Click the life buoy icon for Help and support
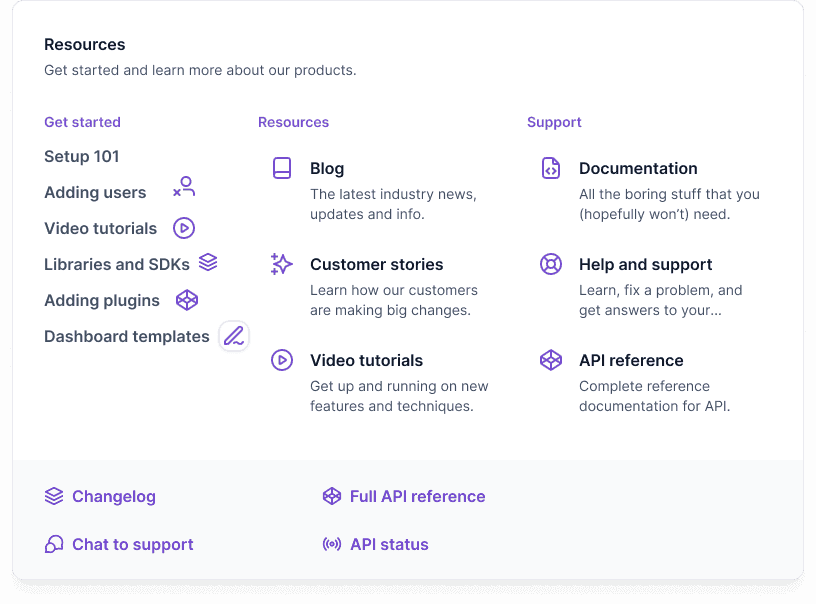The height and width of the screenshot is (604, 816). 551,264
